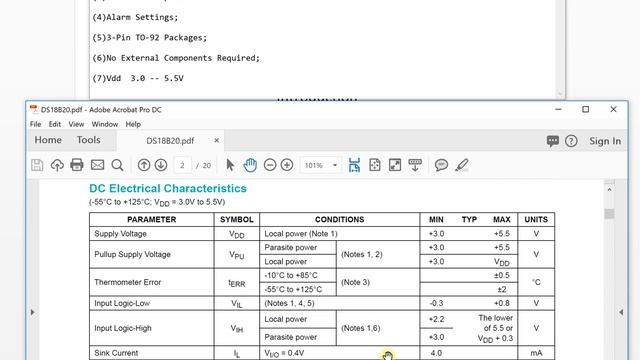The height and width of the screenshot is (360, 640).
Task: Go to previous page arrow
Action: pos(144,165)
